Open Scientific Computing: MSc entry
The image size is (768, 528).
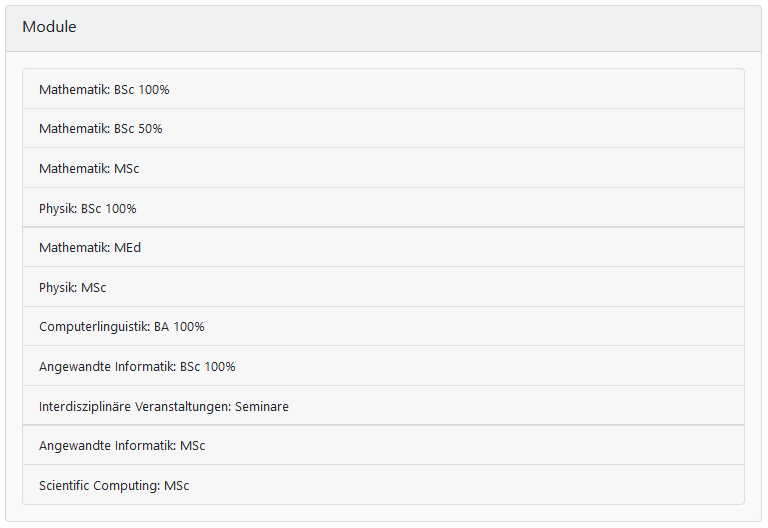(x=114, y=486)
